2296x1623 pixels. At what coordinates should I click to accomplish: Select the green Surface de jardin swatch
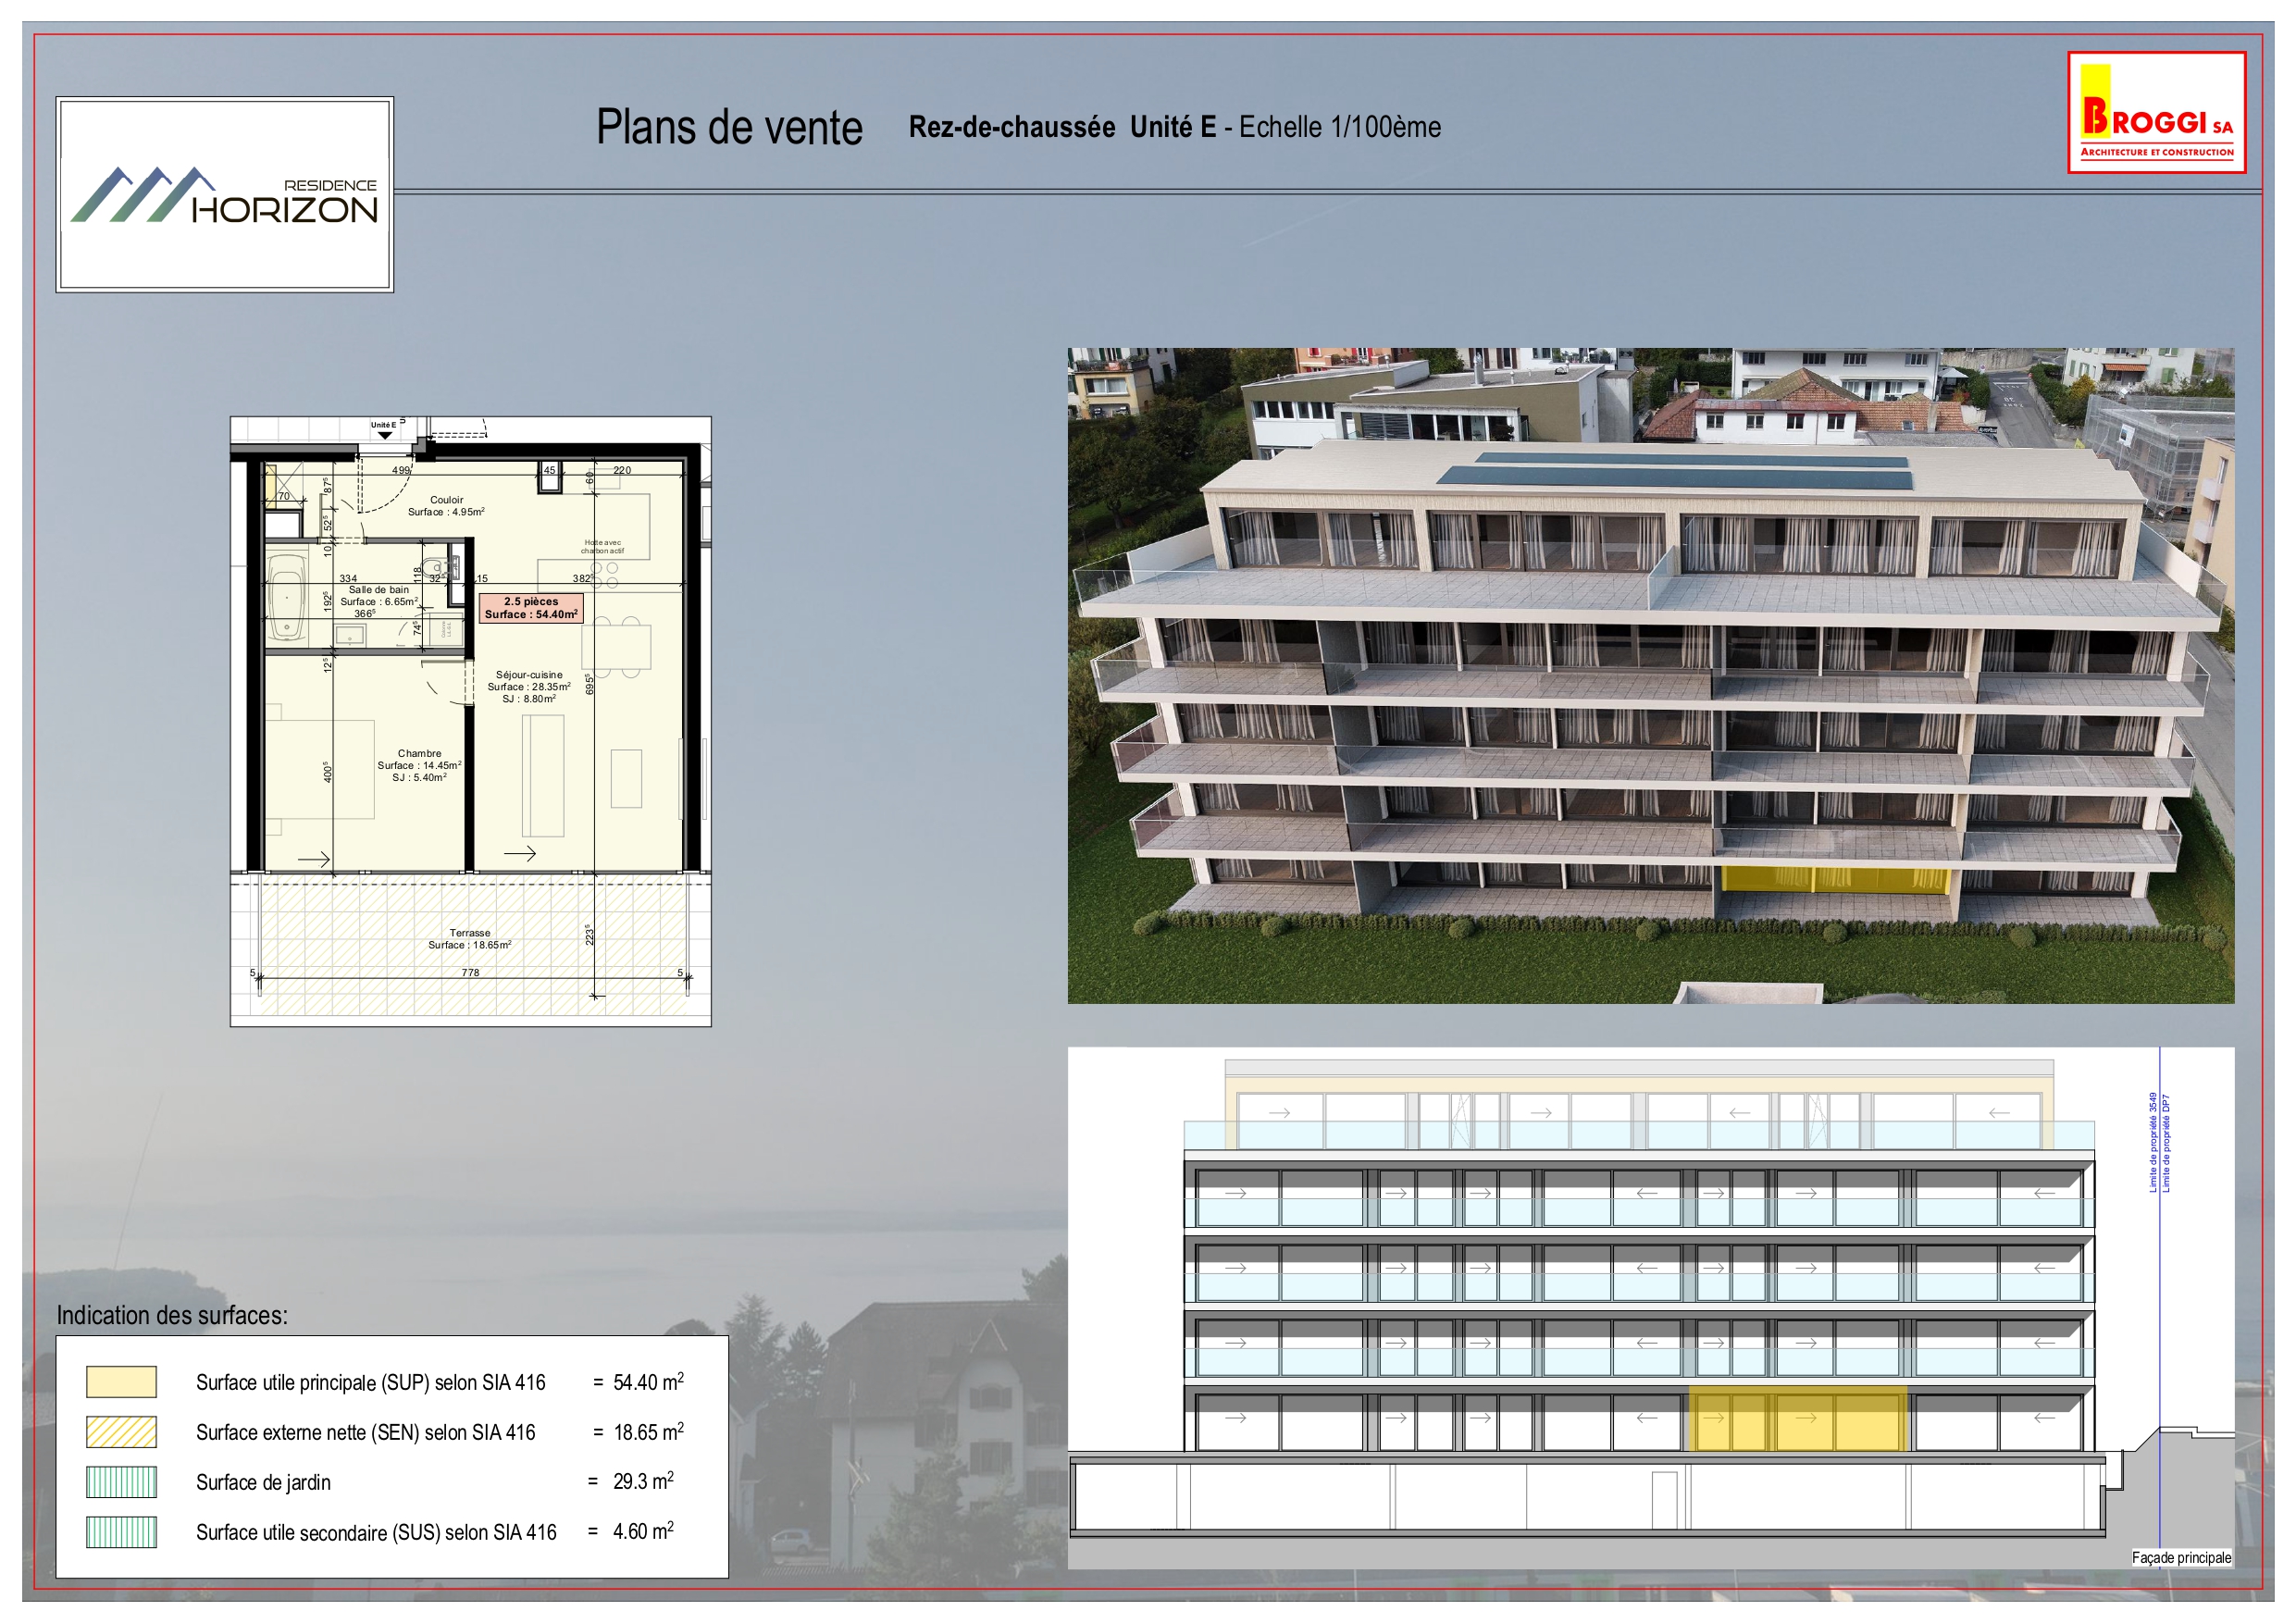click(121, 1482)
